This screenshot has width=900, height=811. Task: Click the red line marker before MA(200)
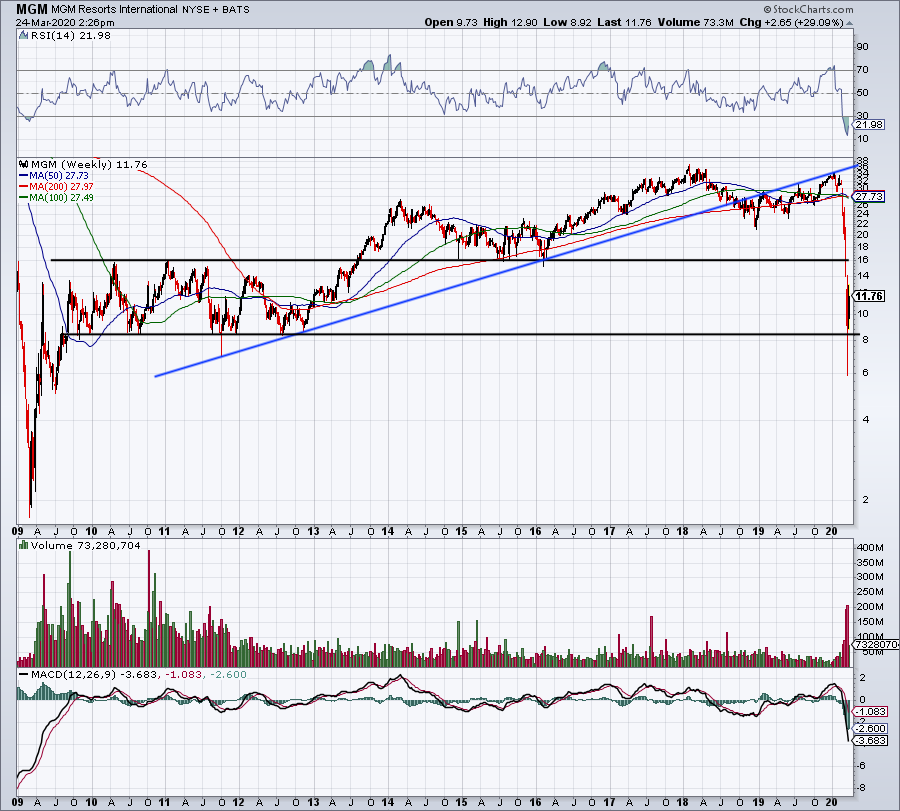coord(24,187)
